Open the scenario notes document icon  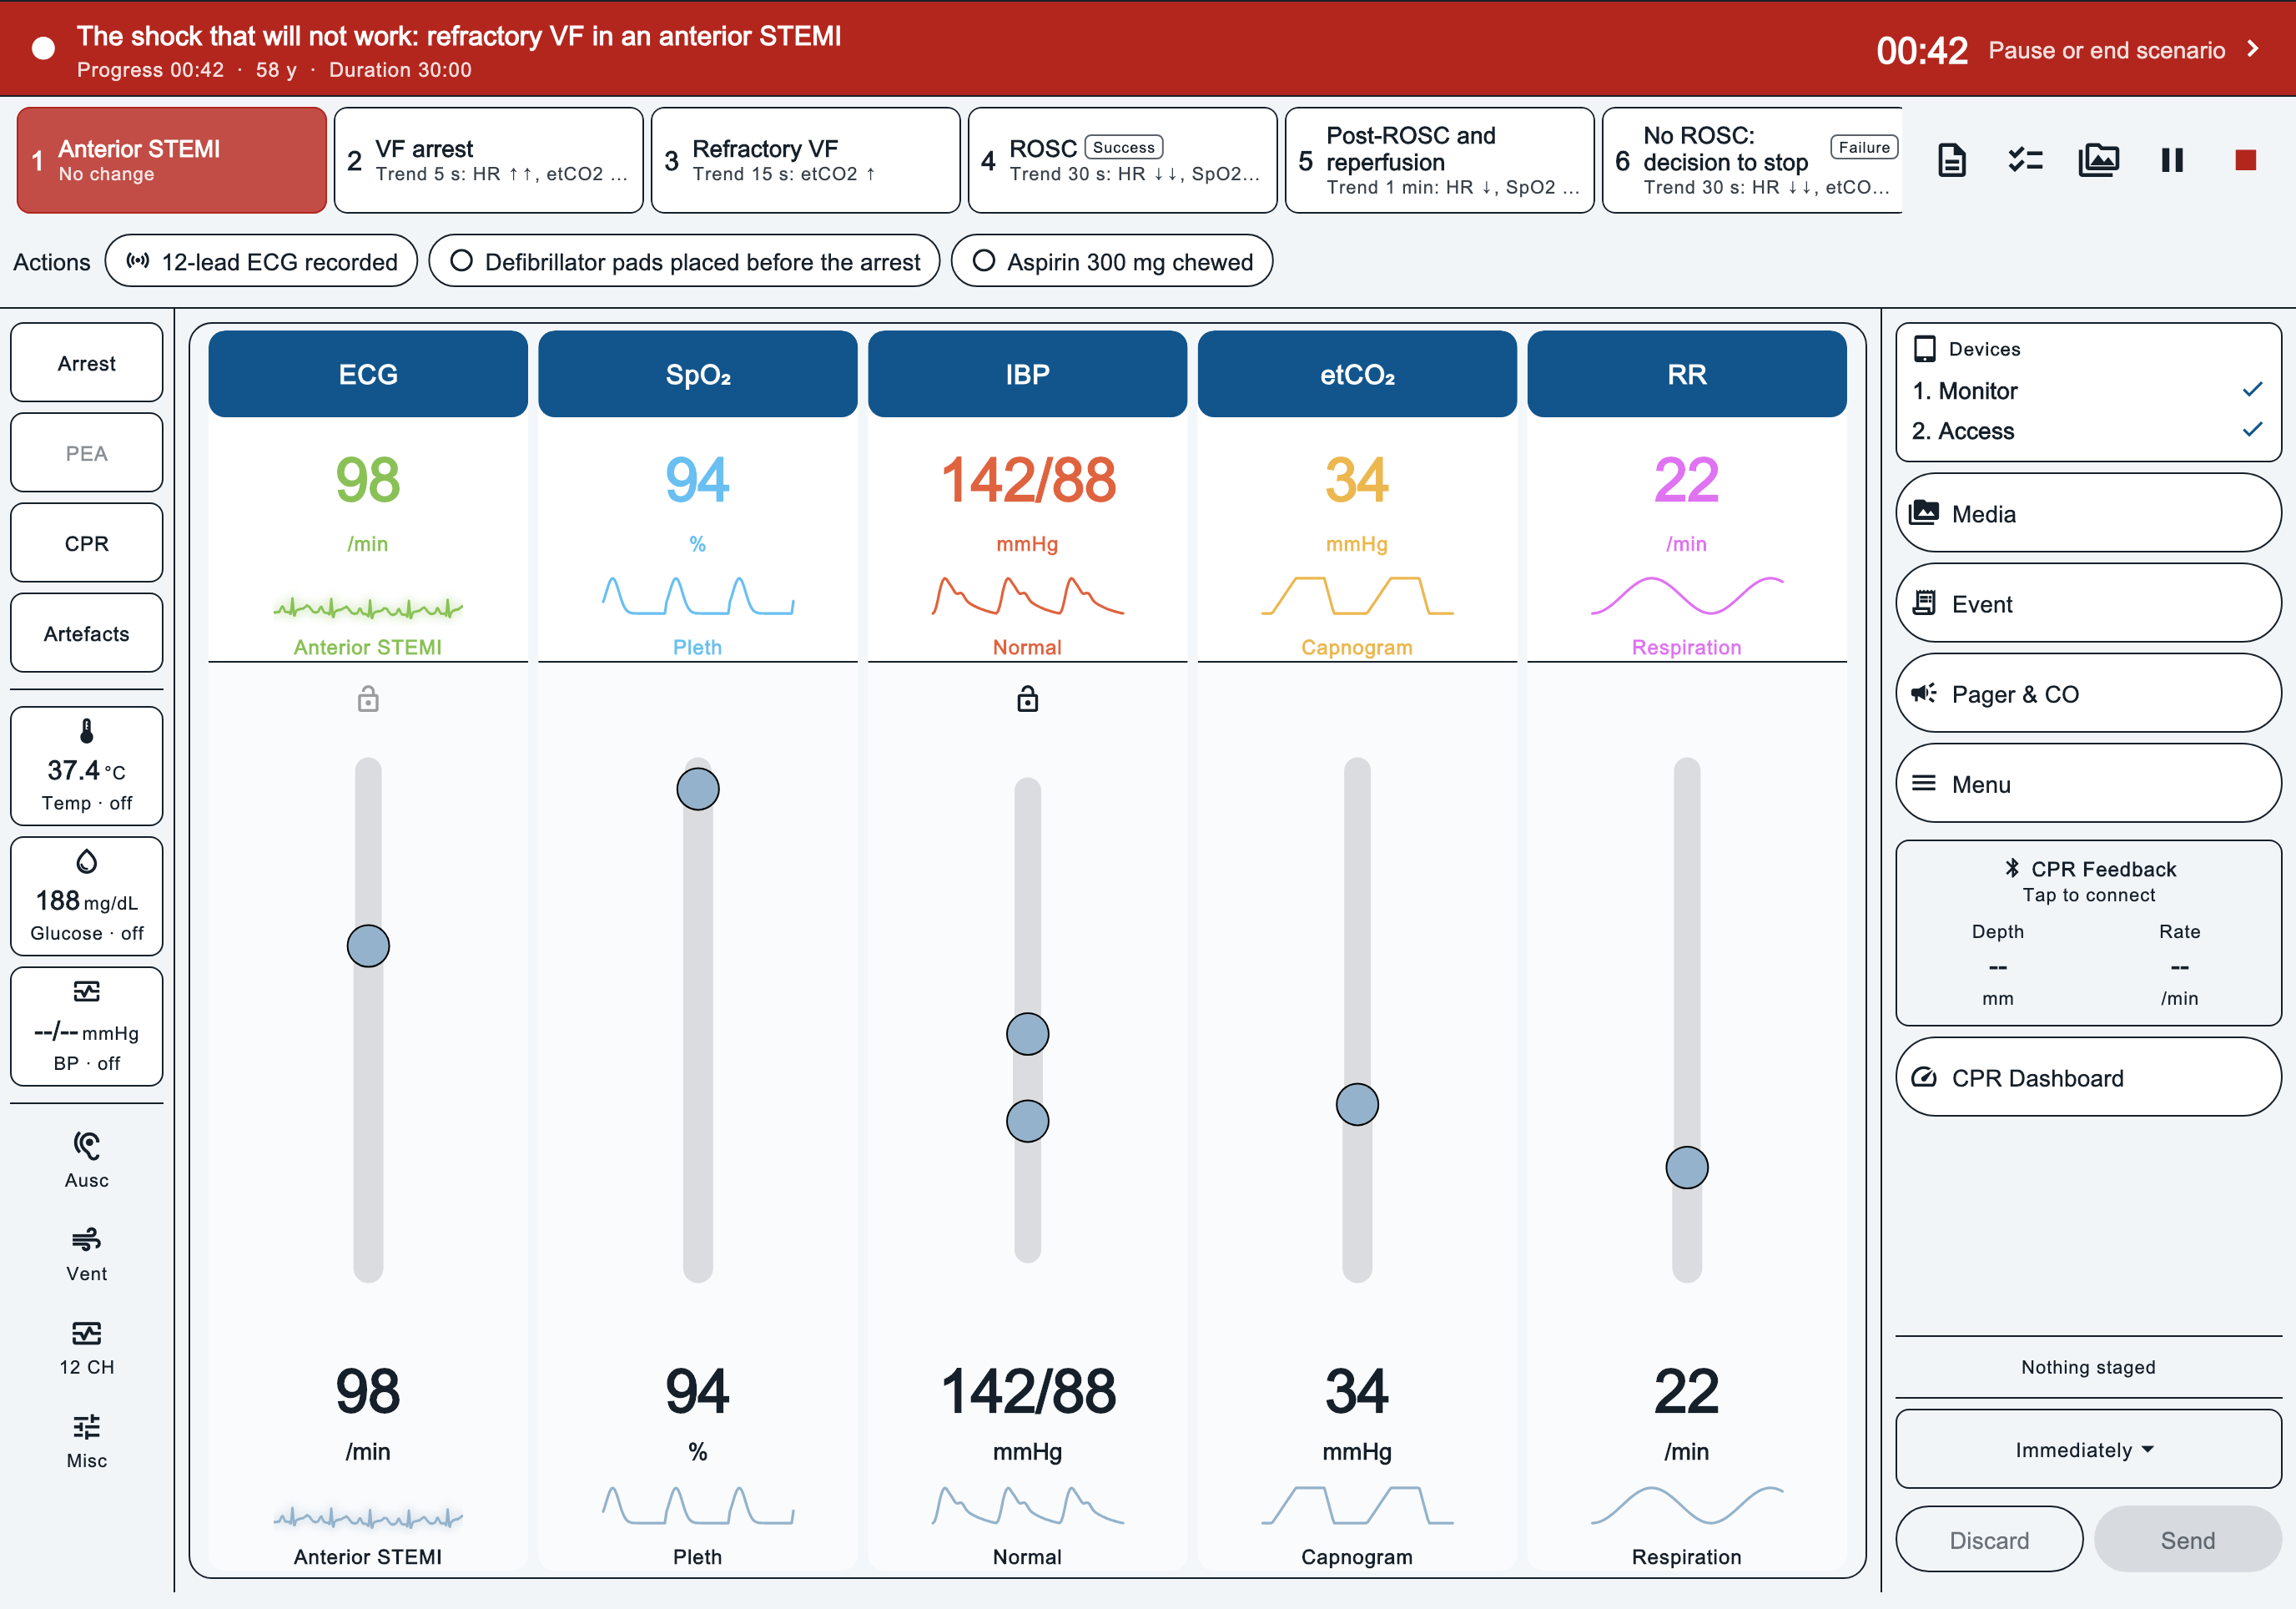[x=1952, y=160]
